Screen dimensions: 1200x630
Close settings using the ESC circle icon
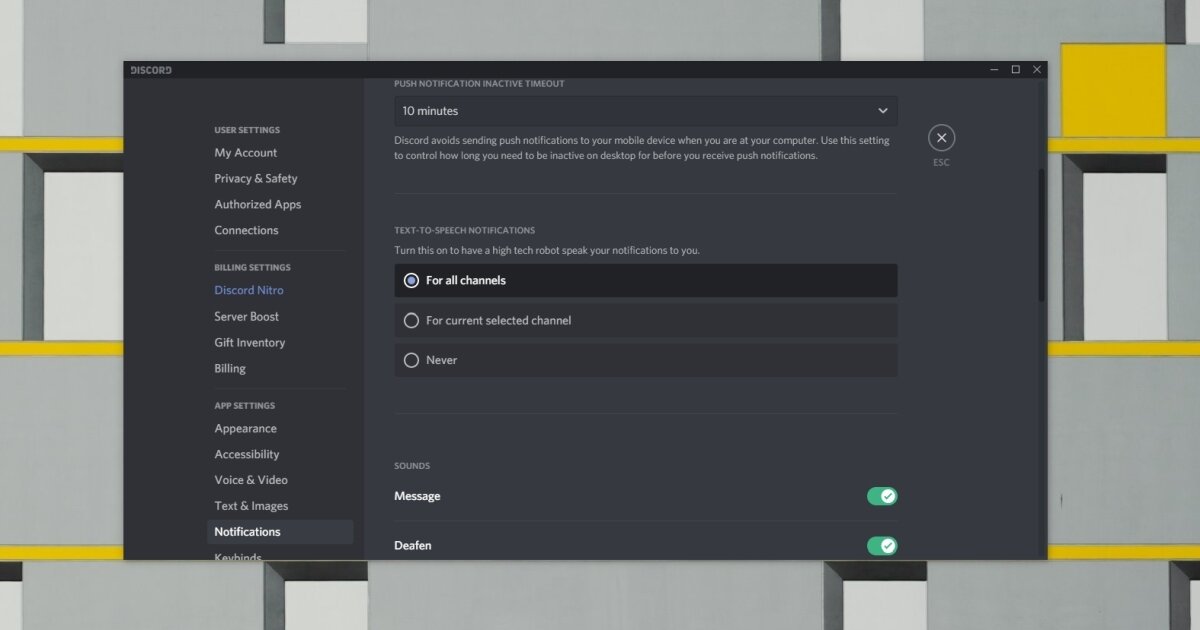pyautogui.click(x=941, y=137)
